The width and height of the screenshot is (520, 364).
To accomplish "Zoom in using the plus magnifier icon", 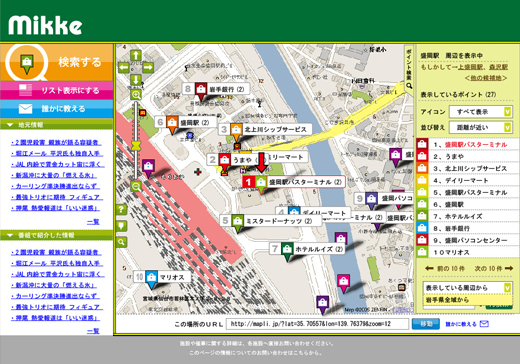I will click(x=136, y=95).
